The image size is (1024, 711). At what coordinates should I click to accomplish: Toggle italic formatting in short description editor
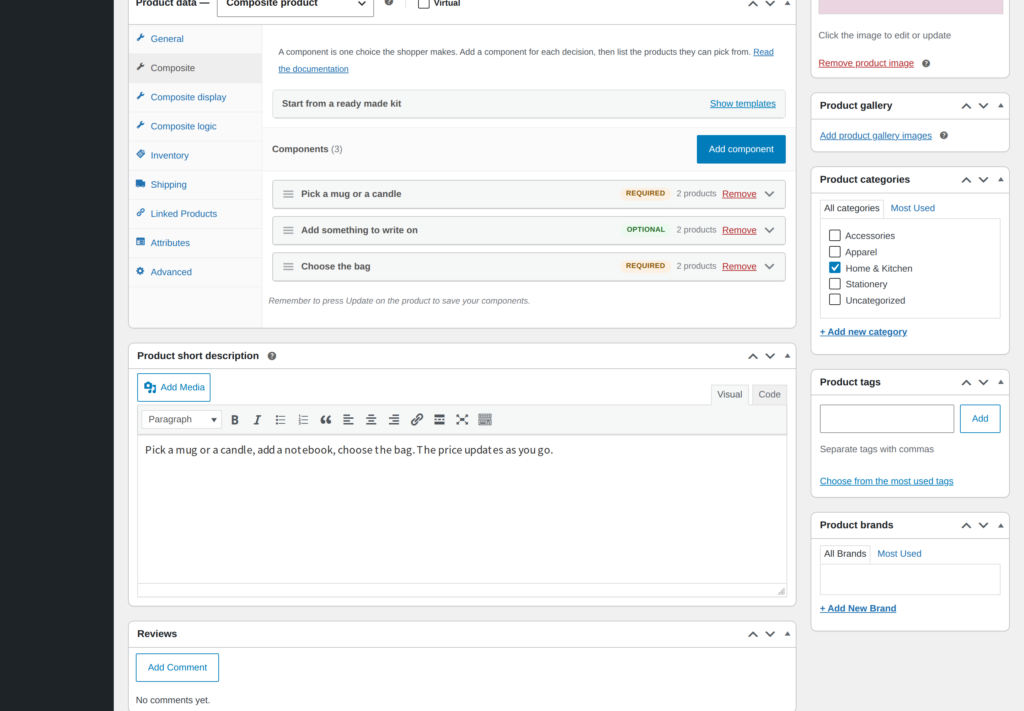[257, 420]
